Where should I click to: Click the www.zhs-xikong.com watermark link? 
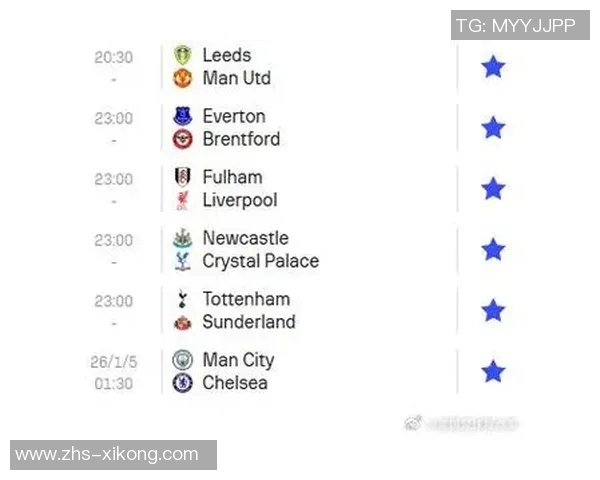click(107, 455)
